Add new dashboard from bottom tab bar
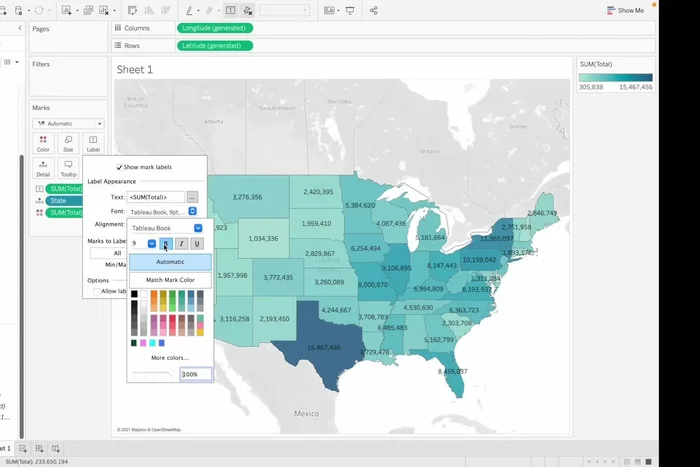This screenshot has height=467, width=700. point(39,449)
